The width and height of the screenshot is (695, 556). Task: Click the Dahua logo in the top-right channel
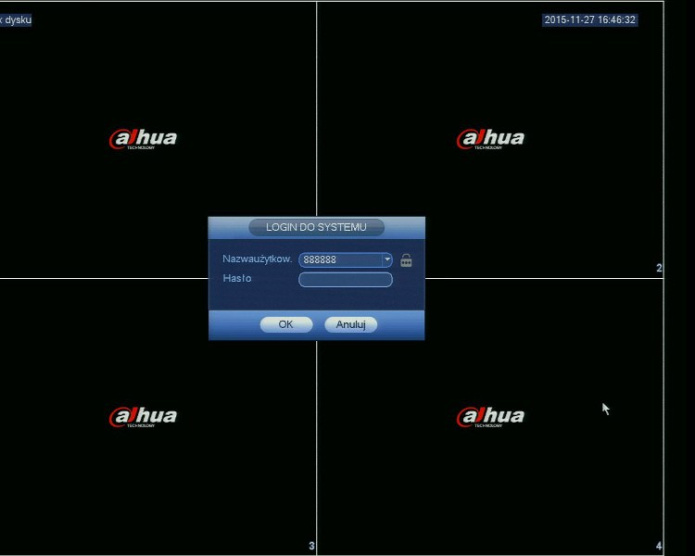point(490,139)
